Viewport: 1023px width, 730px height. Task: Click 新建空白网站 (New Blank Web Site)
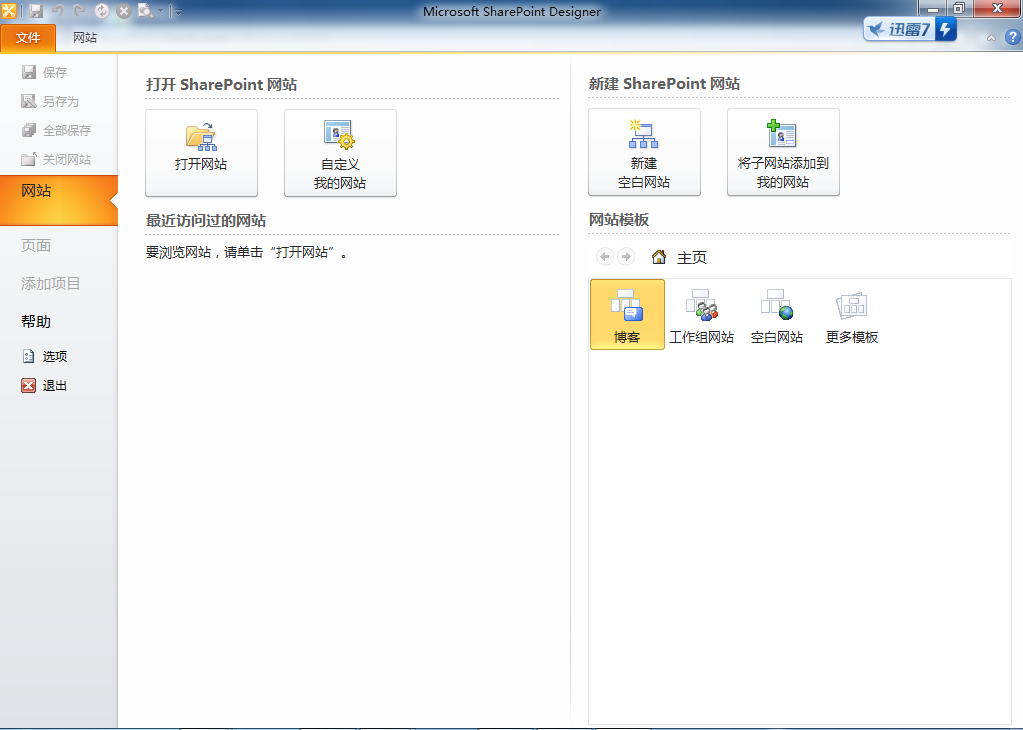(644, 152)
